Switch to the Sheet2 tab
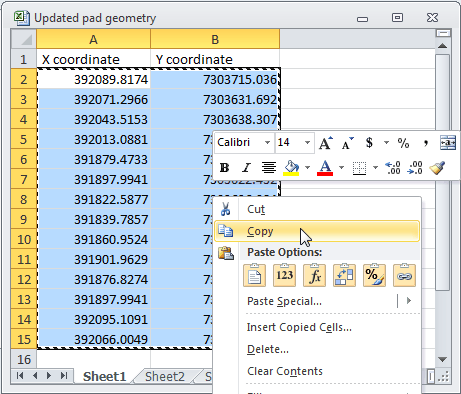This screenshot has height=394, width=461. tap(165, 377)
